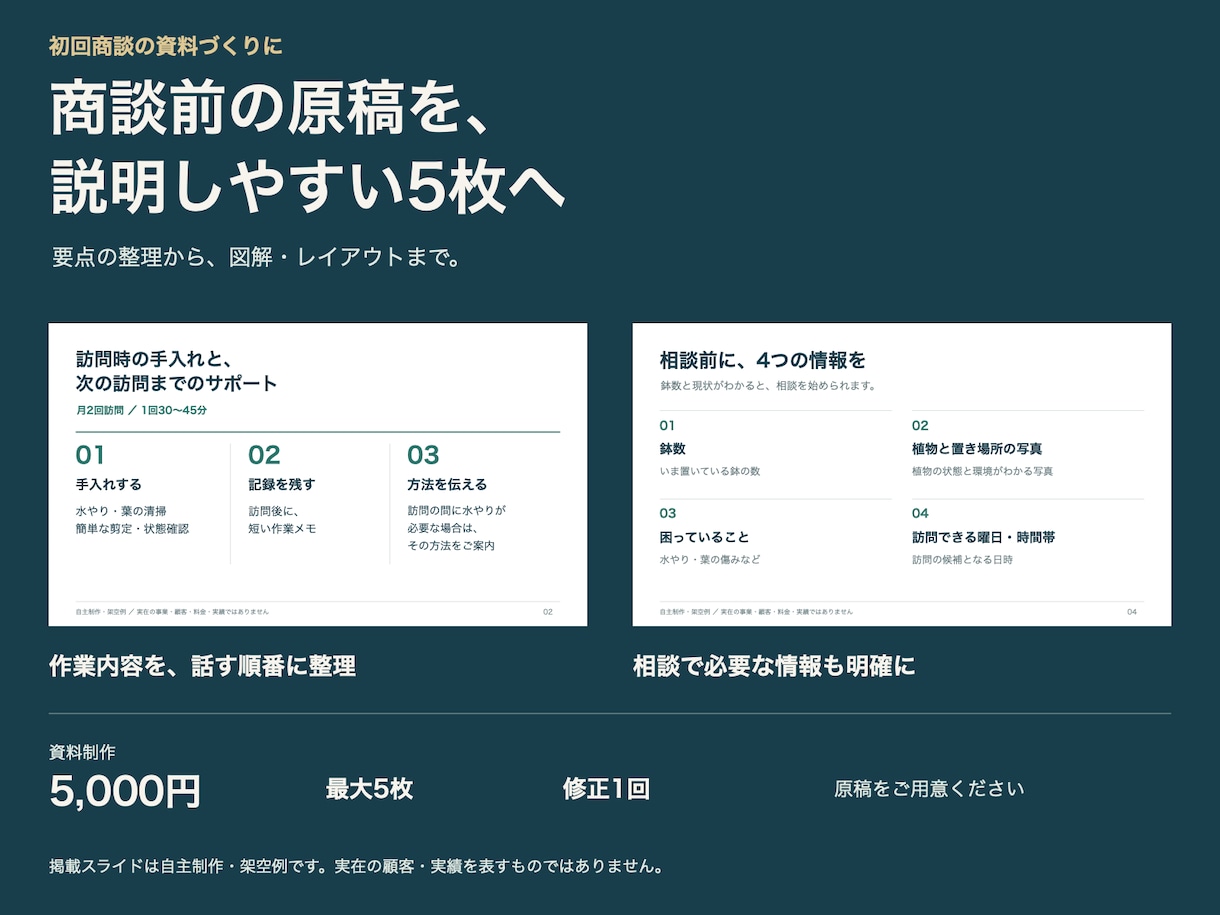Screen dimensions: 1220x915
Task: Click the text いま置いている鉢の数
Action: click(710, 471)
